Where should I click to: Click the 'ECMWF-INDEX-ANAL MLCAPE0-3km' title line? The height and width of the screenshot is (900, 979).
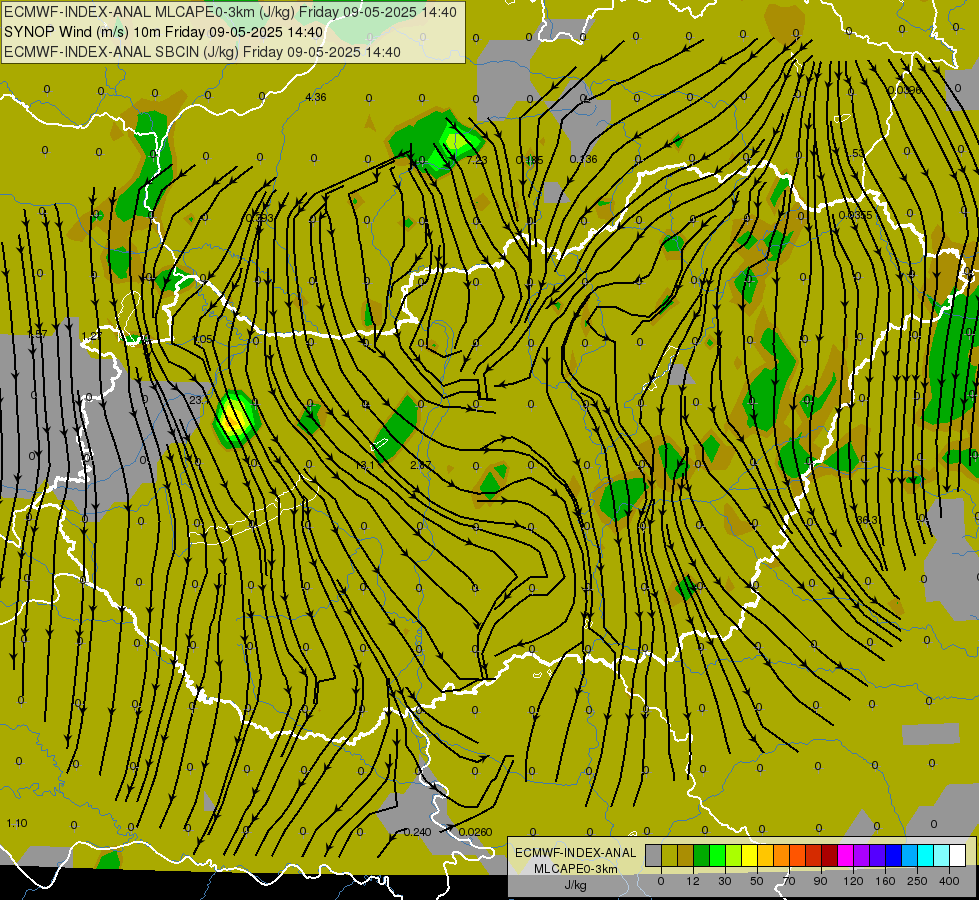coord(230,12)
